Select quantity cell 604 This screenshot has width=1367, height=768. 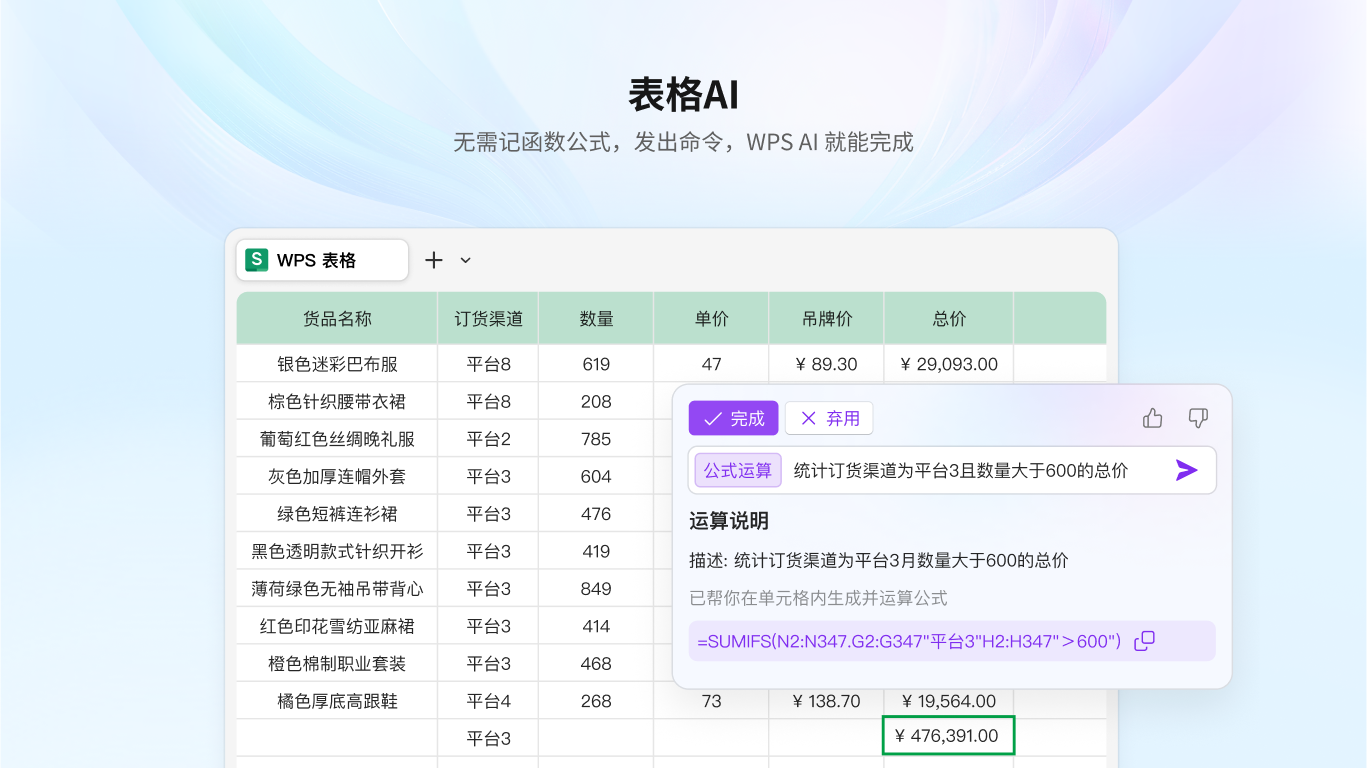click(596, 476)
